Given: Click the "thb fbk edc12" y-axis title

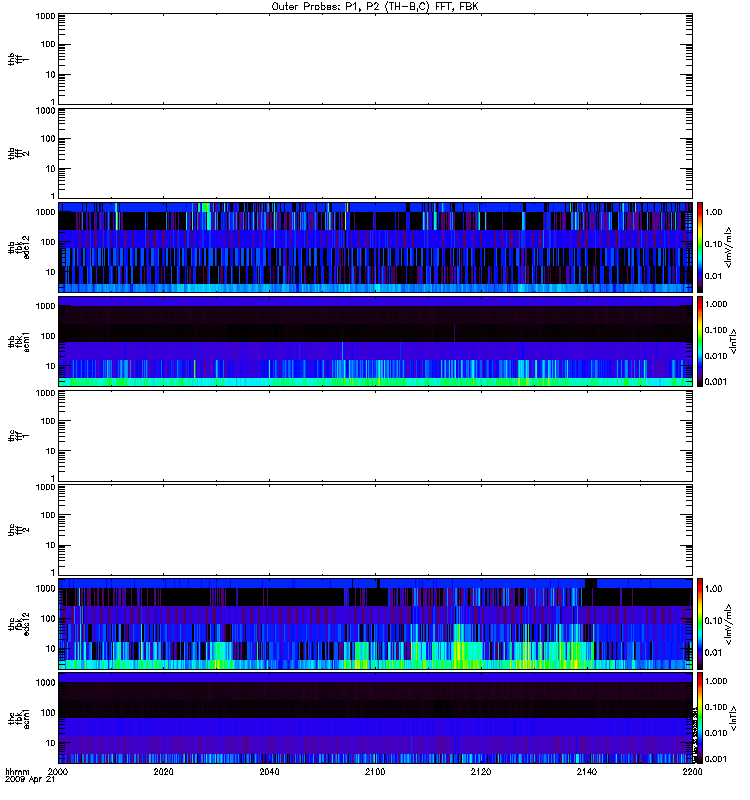Looking at the screenshot, I should [18, 247].
